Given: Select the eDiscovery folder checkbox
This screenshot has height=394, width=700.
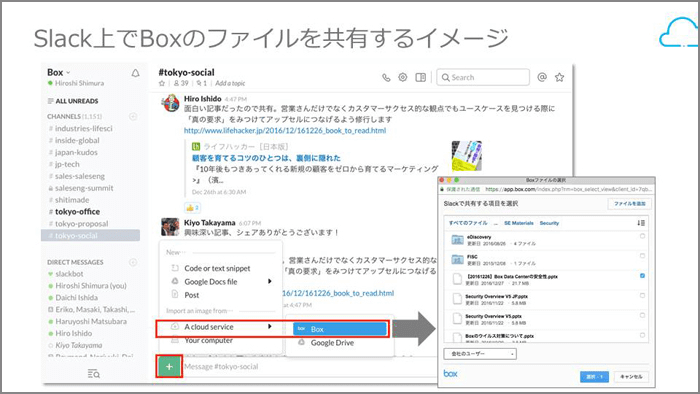Looking at the screenshot, I should coord(642,236).
